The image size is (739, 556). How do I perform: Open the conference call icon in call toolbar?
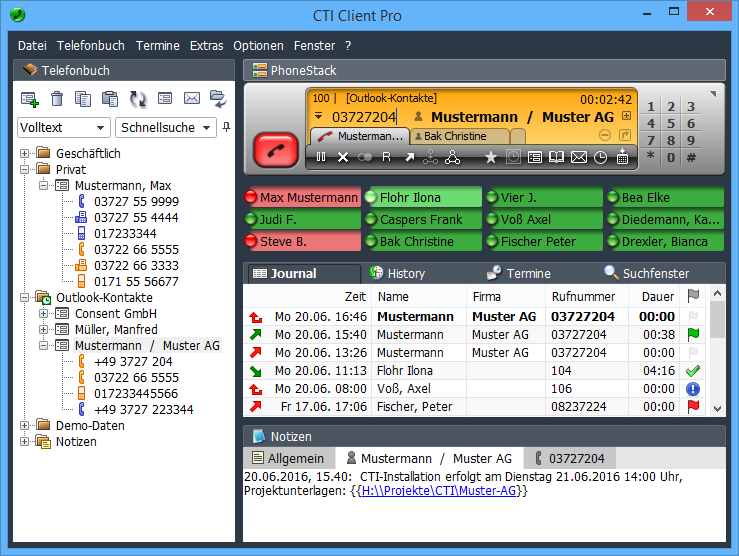452,157
